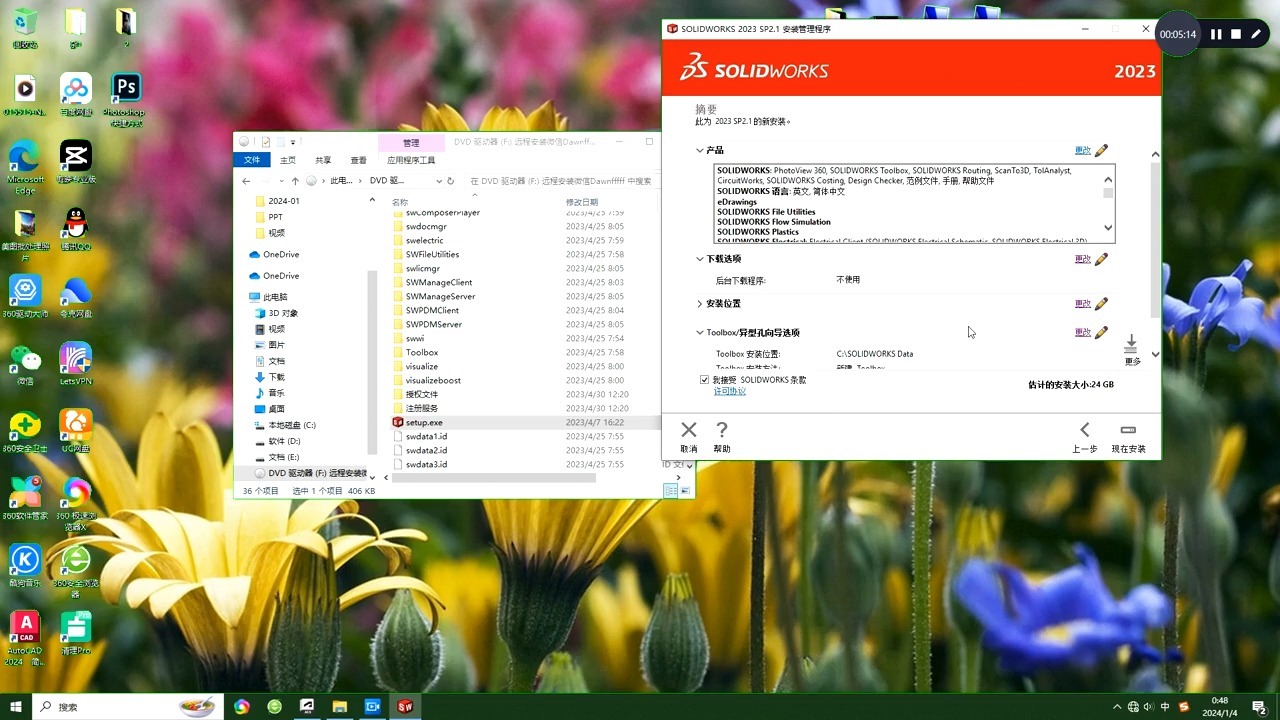Image resolution: width=1280 pixels, height=720 pixels.
Task: Switch Explorer to large icons view
Action: (685, 491)
